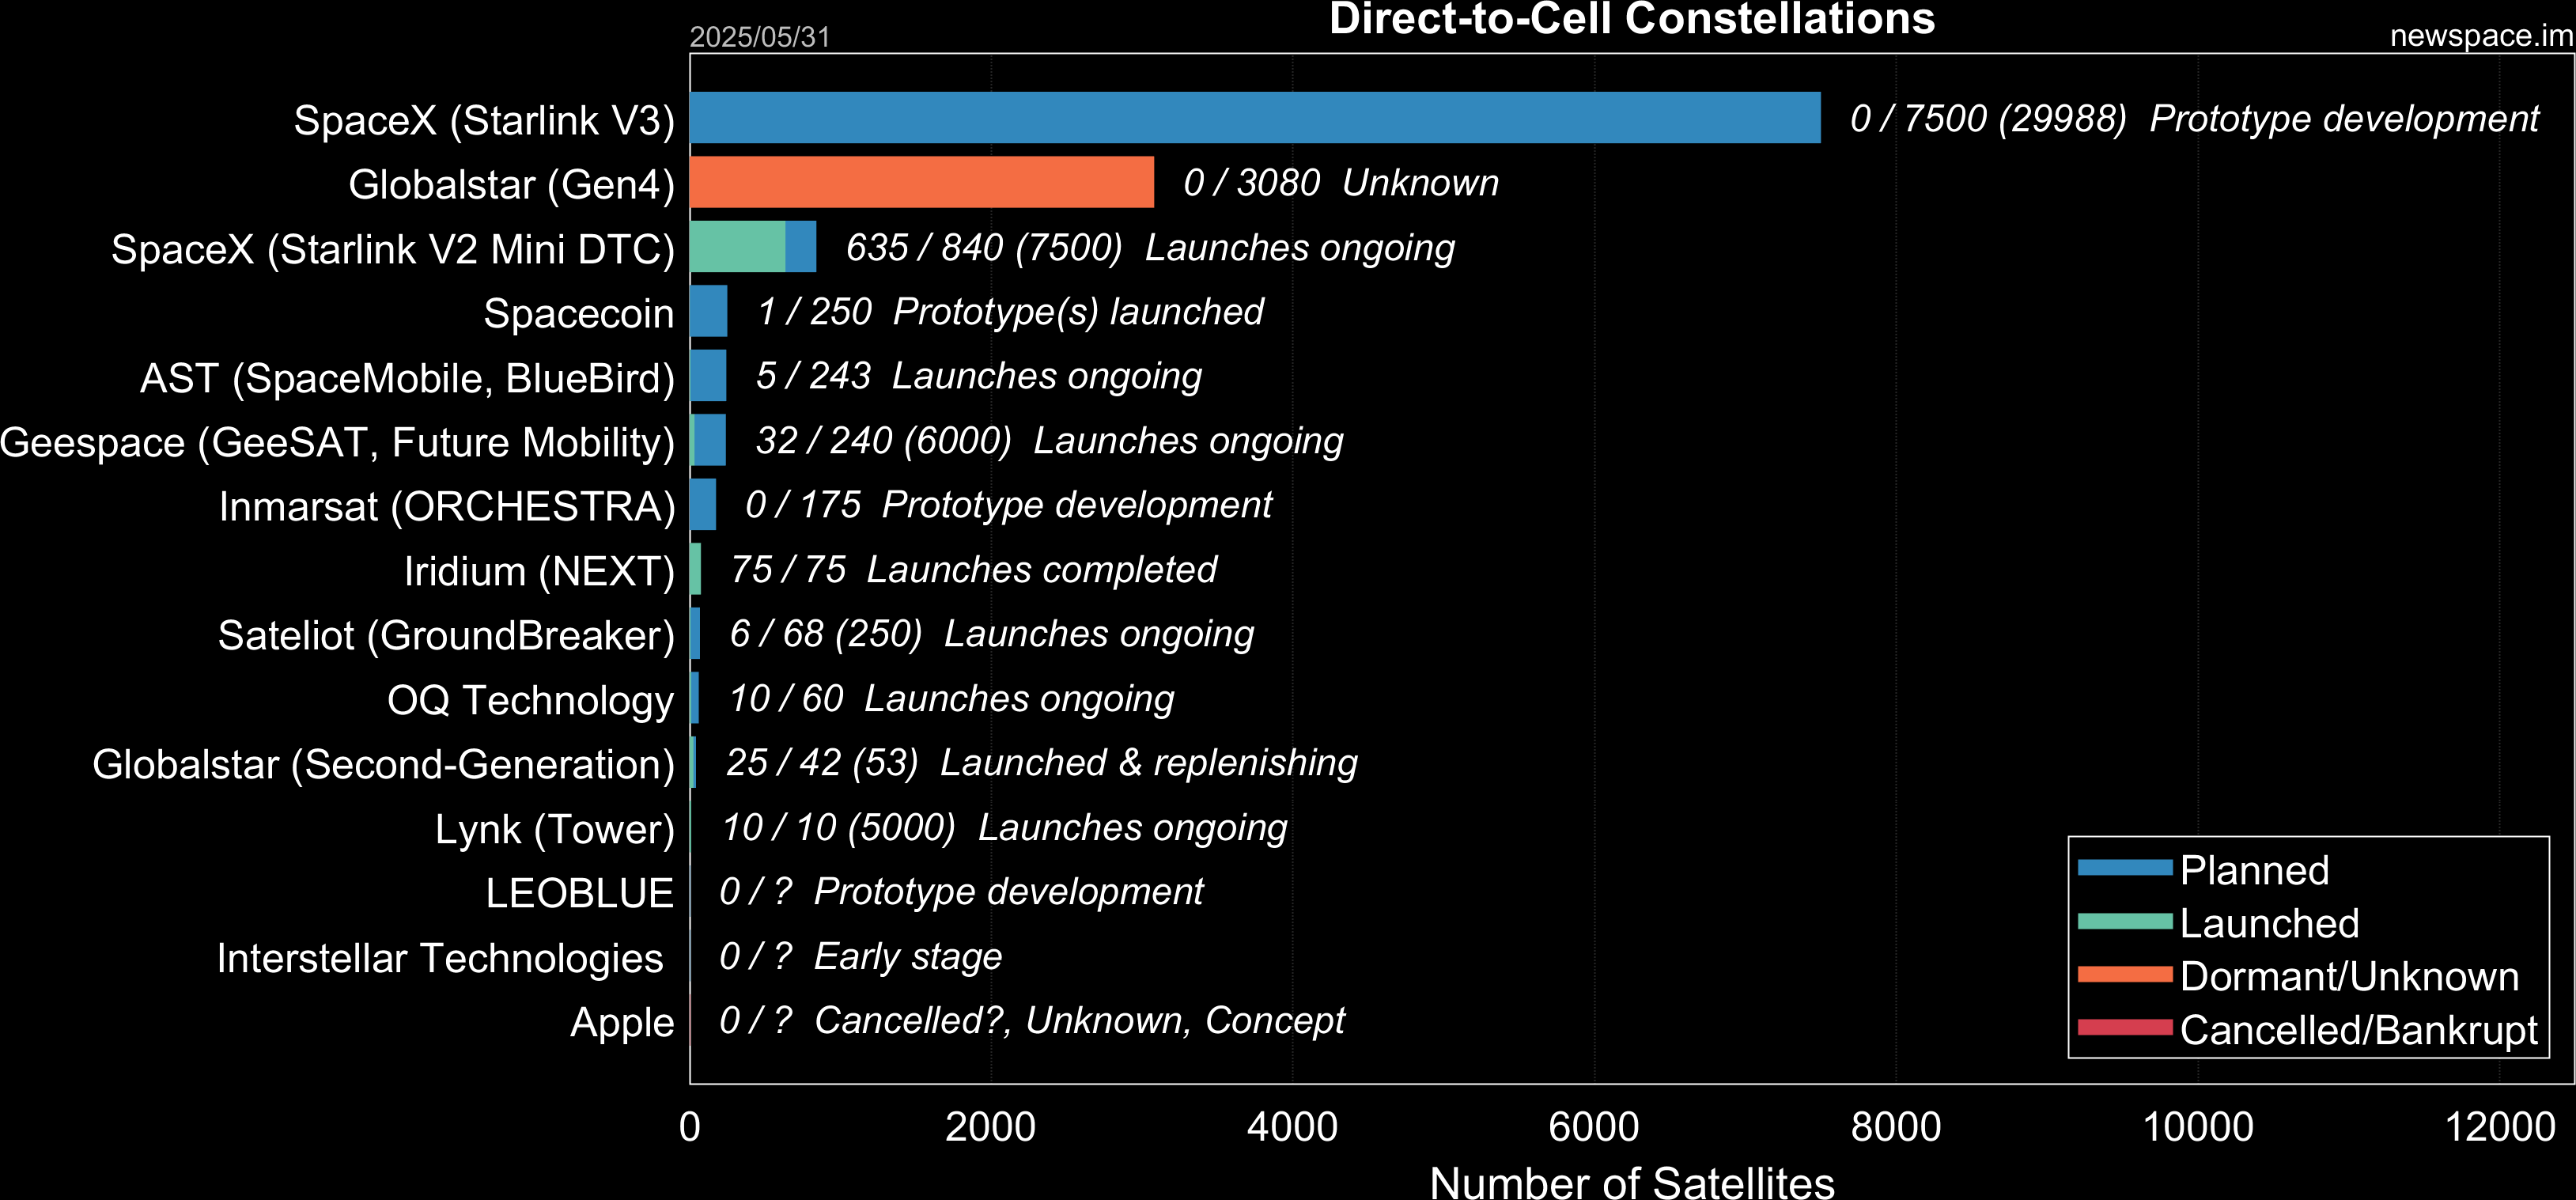Click the red Cancelled/Bankrupt legend swatch

click(2125, 1028)
